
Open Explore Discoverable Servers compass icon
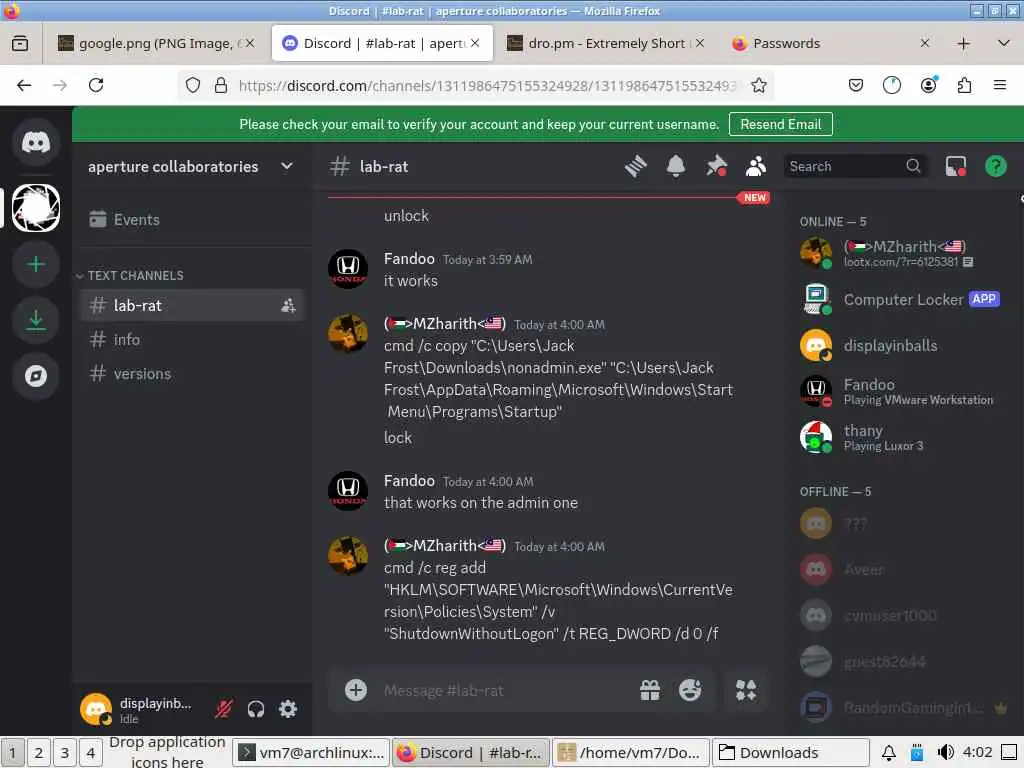(36, 376)
